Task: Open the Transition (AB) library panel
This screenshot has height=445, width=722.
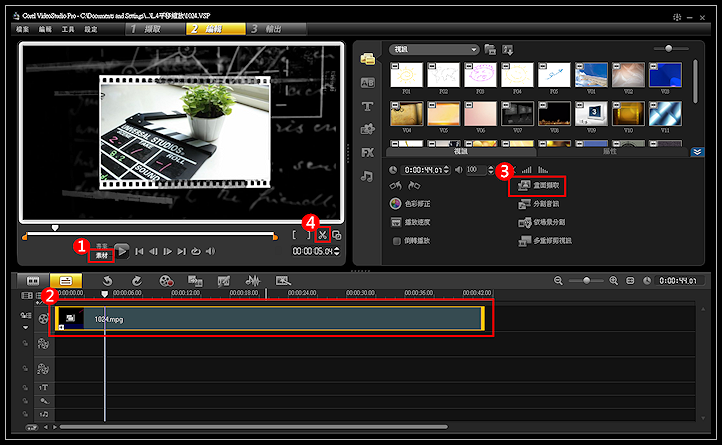Action: [x=367, y=83]
